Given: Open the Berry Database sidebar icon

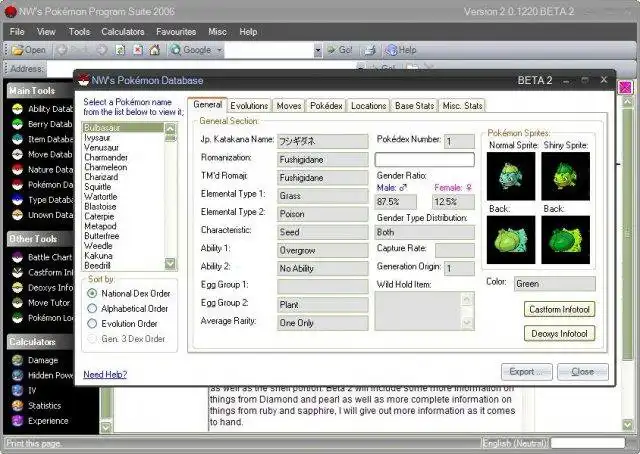Looking at the screenshot, I should point(17,124).
